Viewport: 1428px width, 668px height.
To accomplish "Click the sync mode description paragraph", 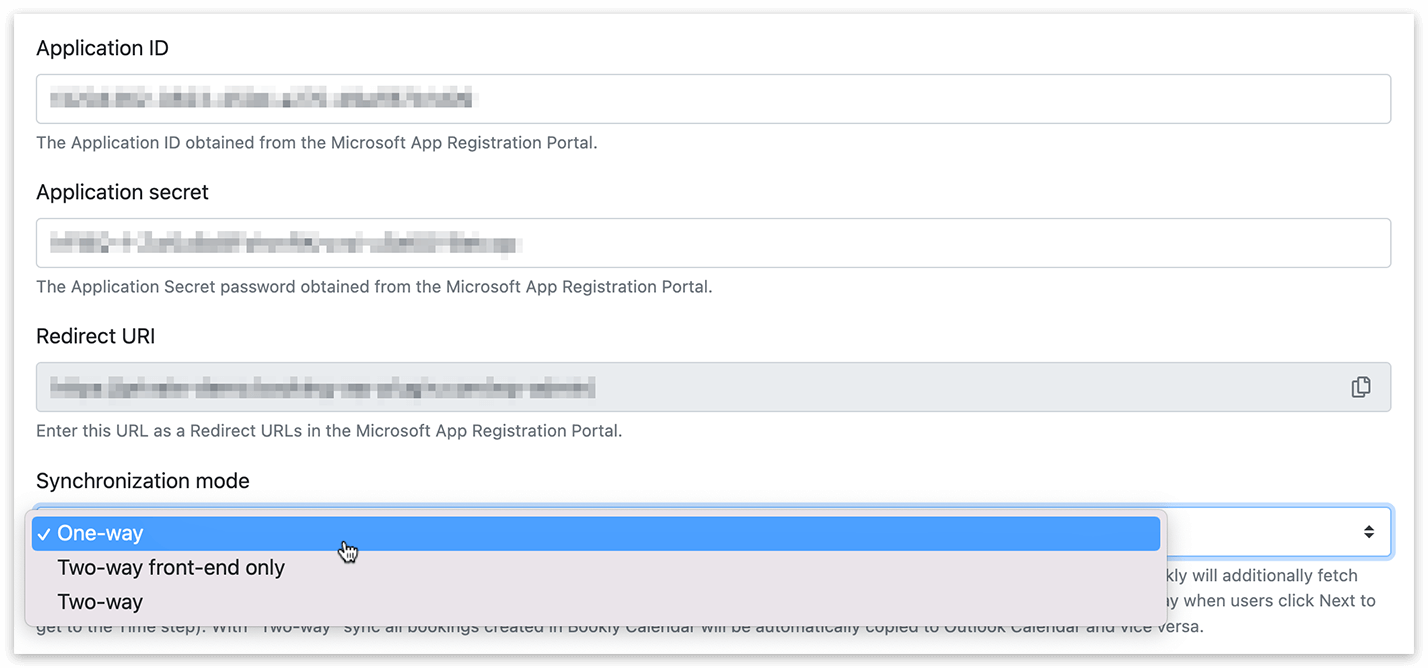I will click(706, 601).
